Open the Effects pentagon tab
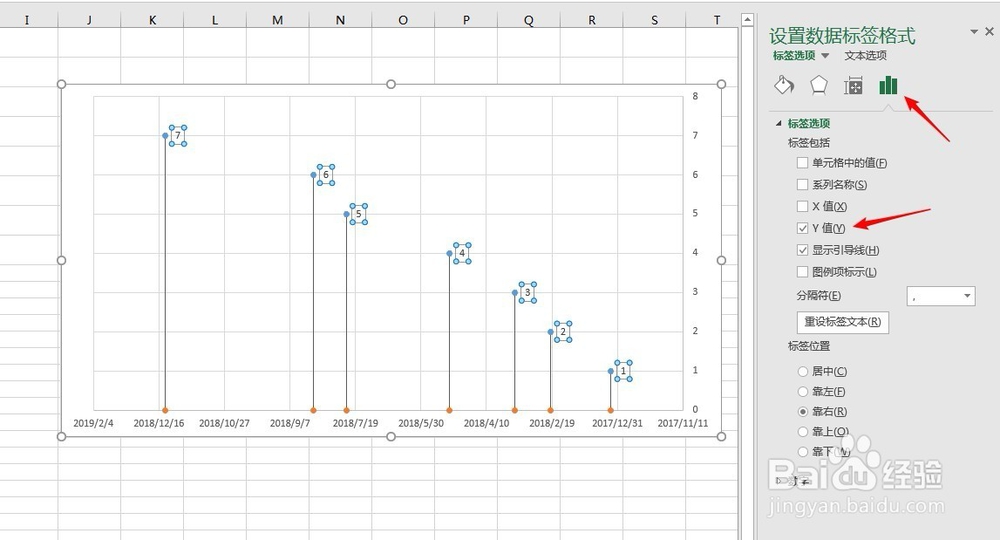This screenshot has height=540, width=1000. tap(818, 85)
